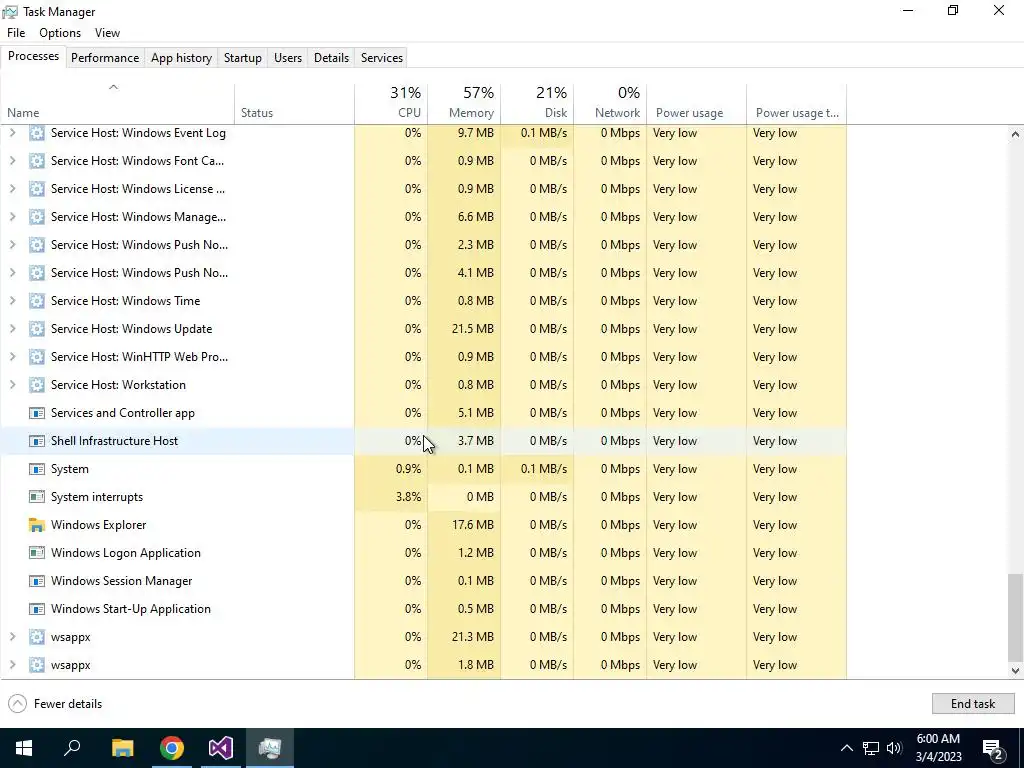Open the File menu

(16, 33)
